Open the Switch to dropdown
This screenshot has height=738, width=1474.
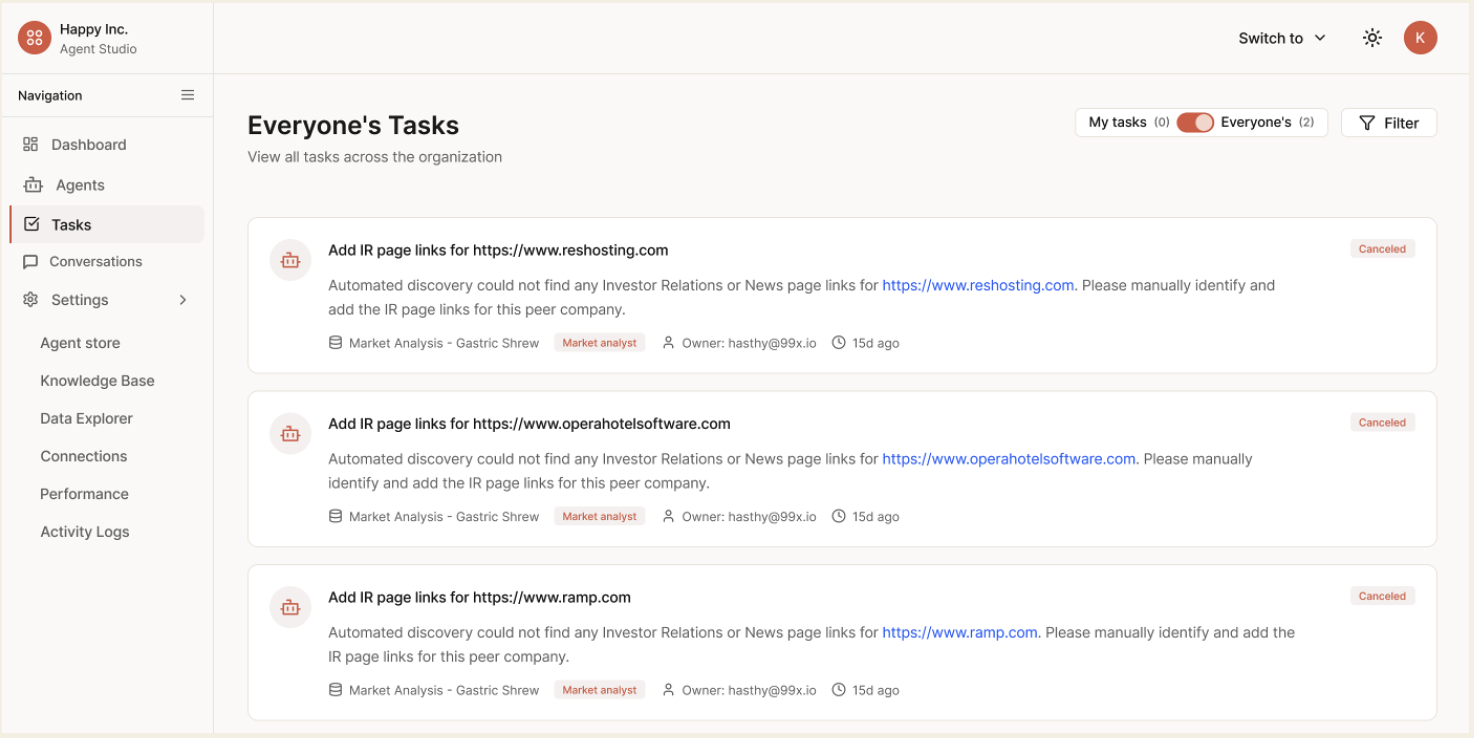pyautogui.click(x=1281, y=37)
